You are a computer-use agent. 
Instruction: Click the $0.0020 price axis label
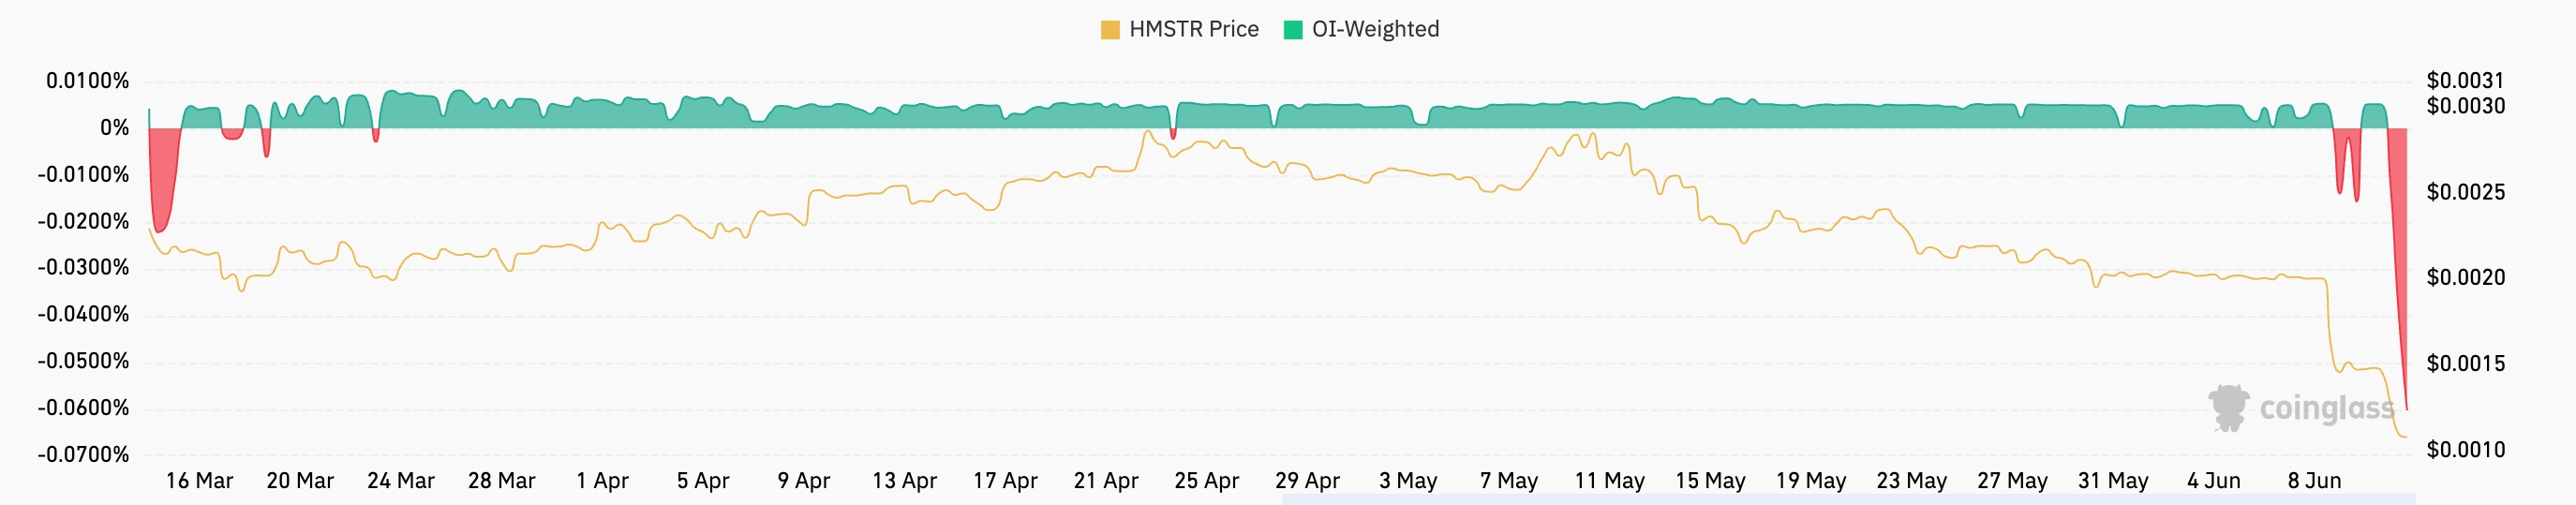coord(2466,277)
